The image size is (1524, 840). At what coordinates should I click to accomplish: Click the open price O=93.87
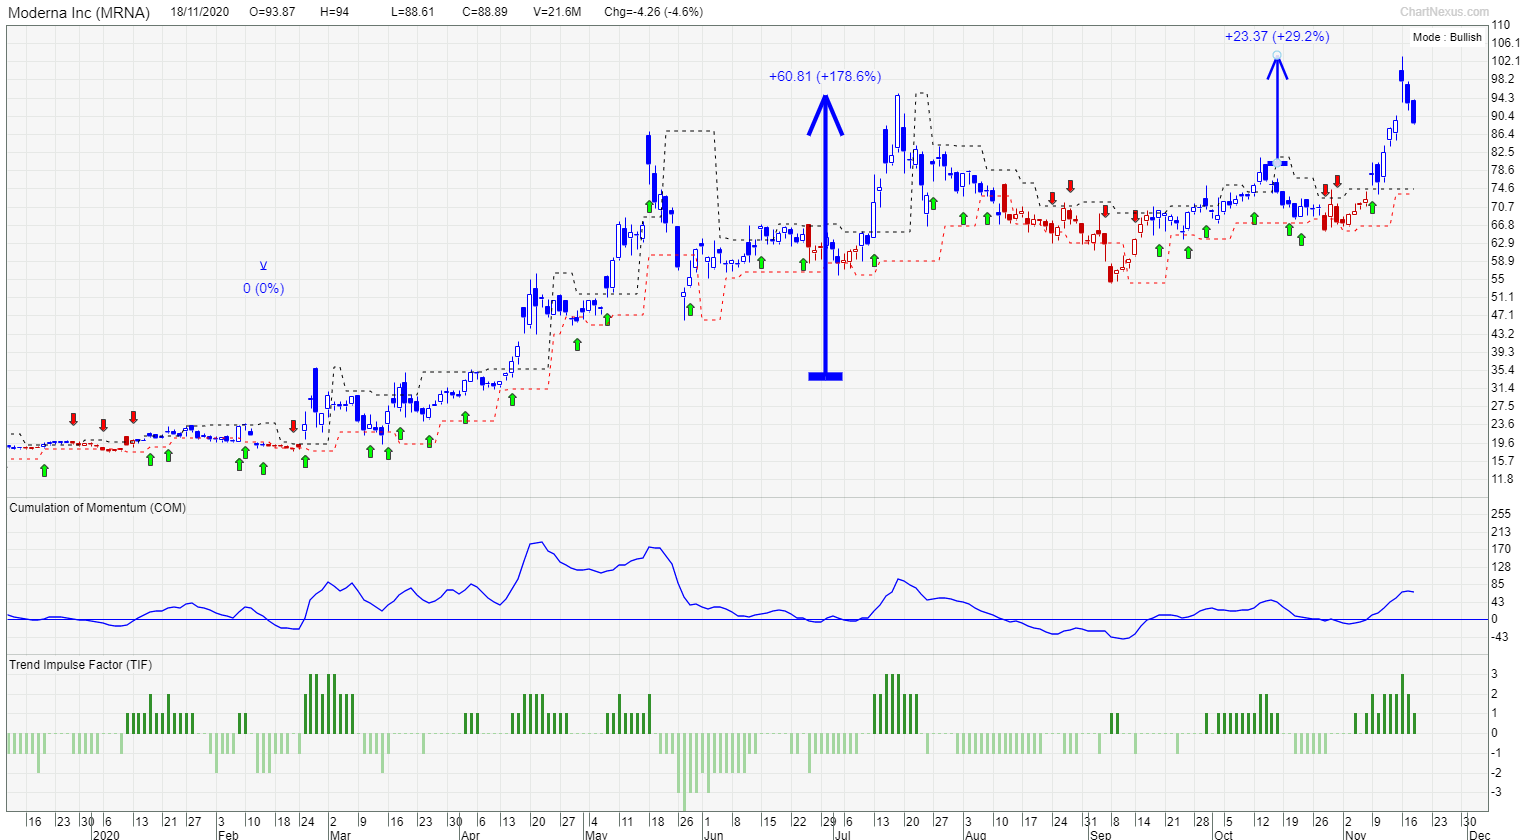tap(272, 12)
